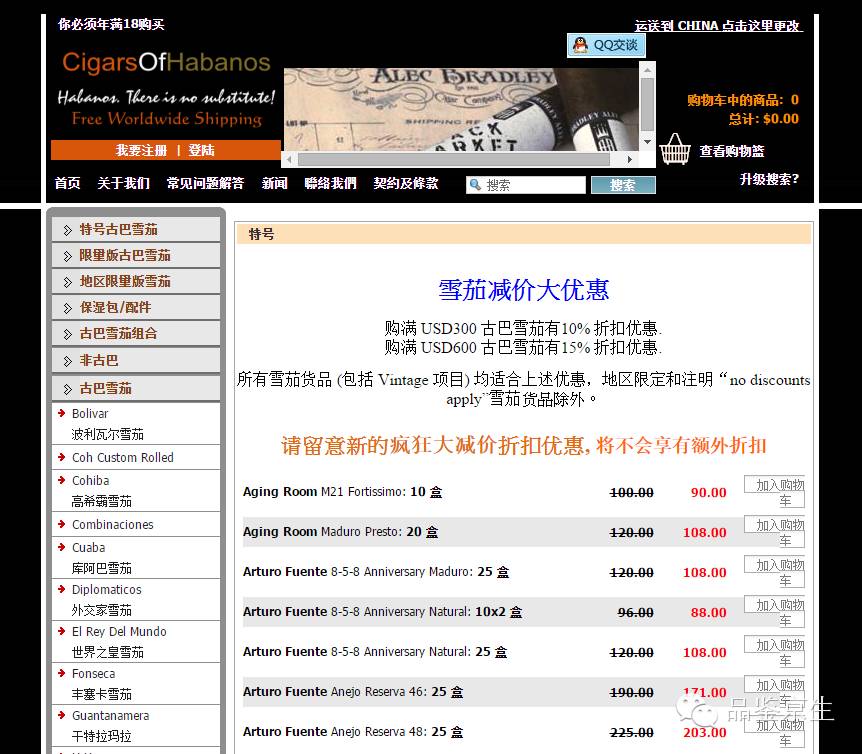Open the Cuaba brand link
The width and height of the screenshot is (862, 754).
(89, 548)
